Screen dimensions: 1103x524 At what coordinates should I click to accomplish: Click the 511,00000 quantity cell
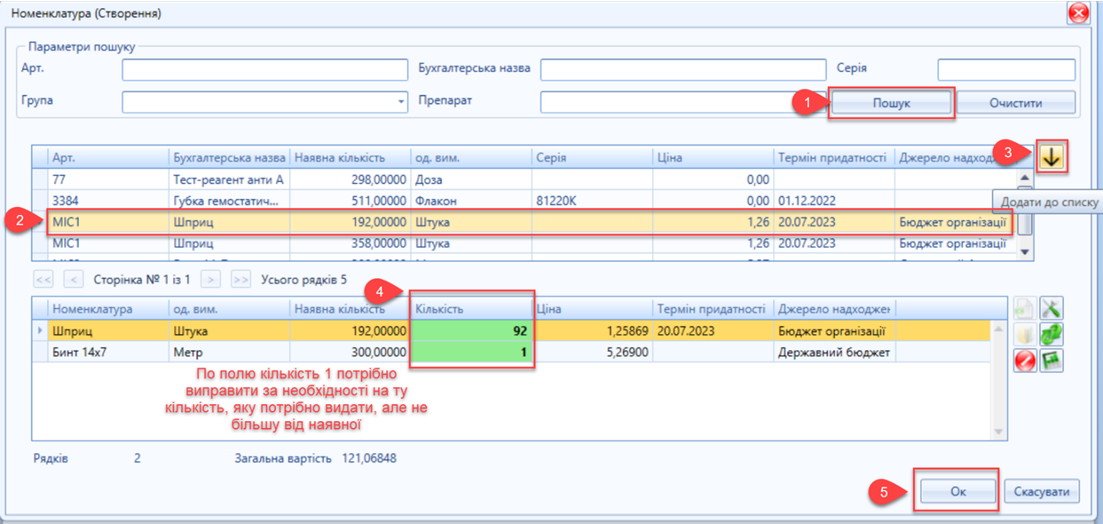pos(350,201)
